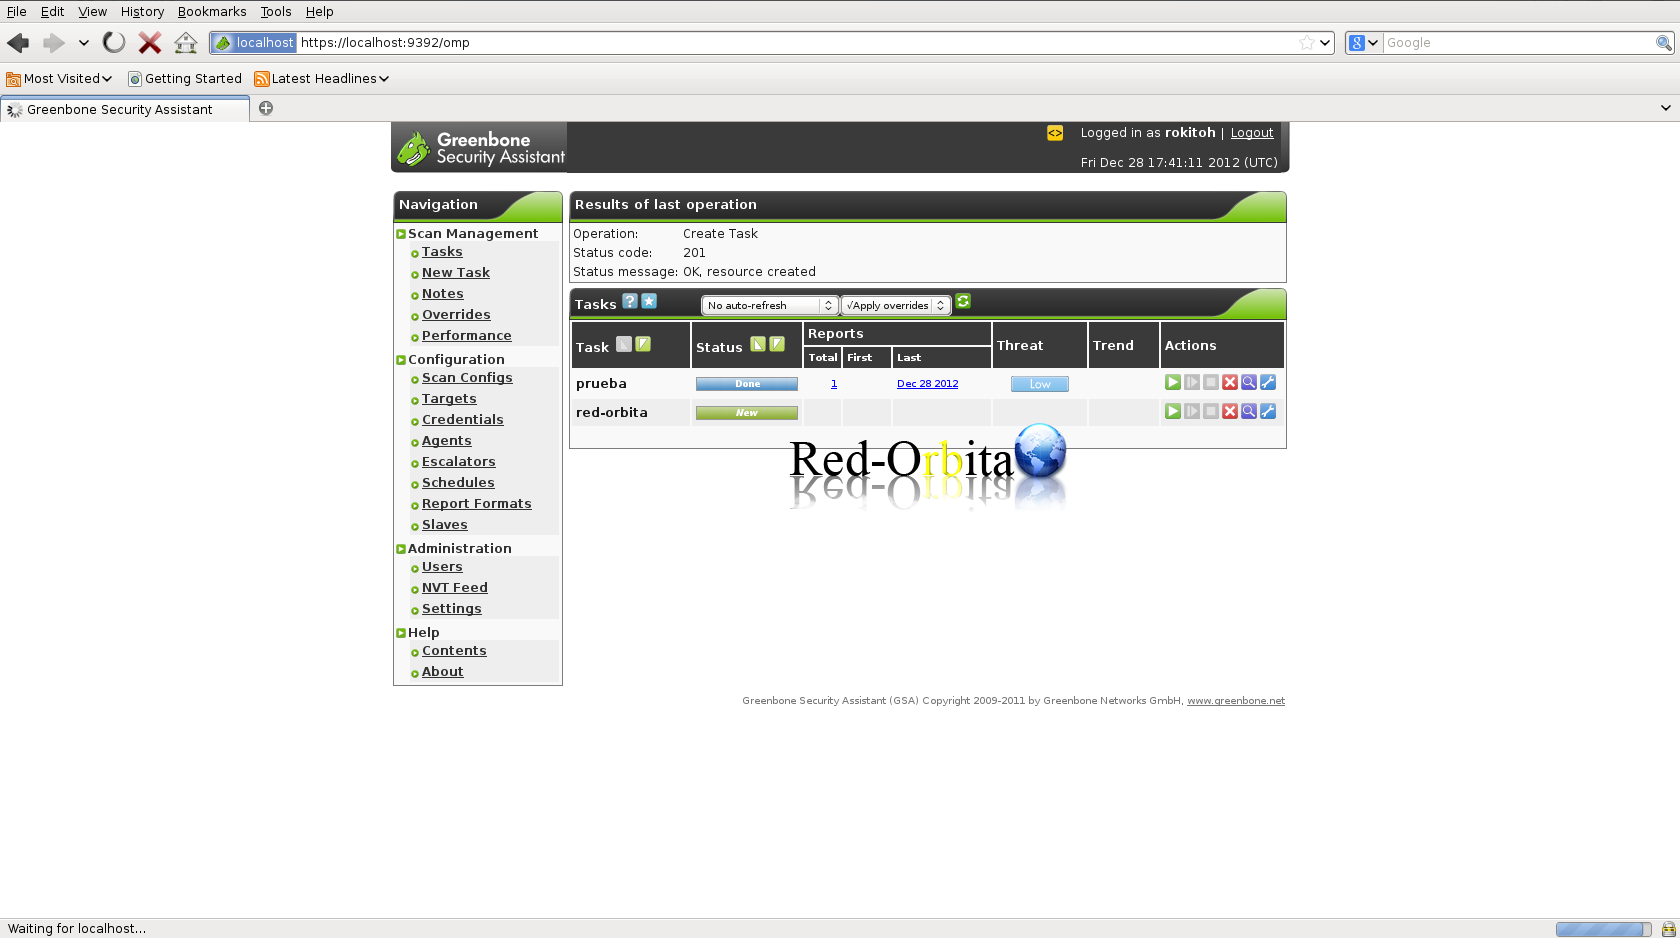Viewport: 1680px width, 938px height.
Task: Delete the red-orbita task
Action: pyautogui.click(x=1230, y=411)
